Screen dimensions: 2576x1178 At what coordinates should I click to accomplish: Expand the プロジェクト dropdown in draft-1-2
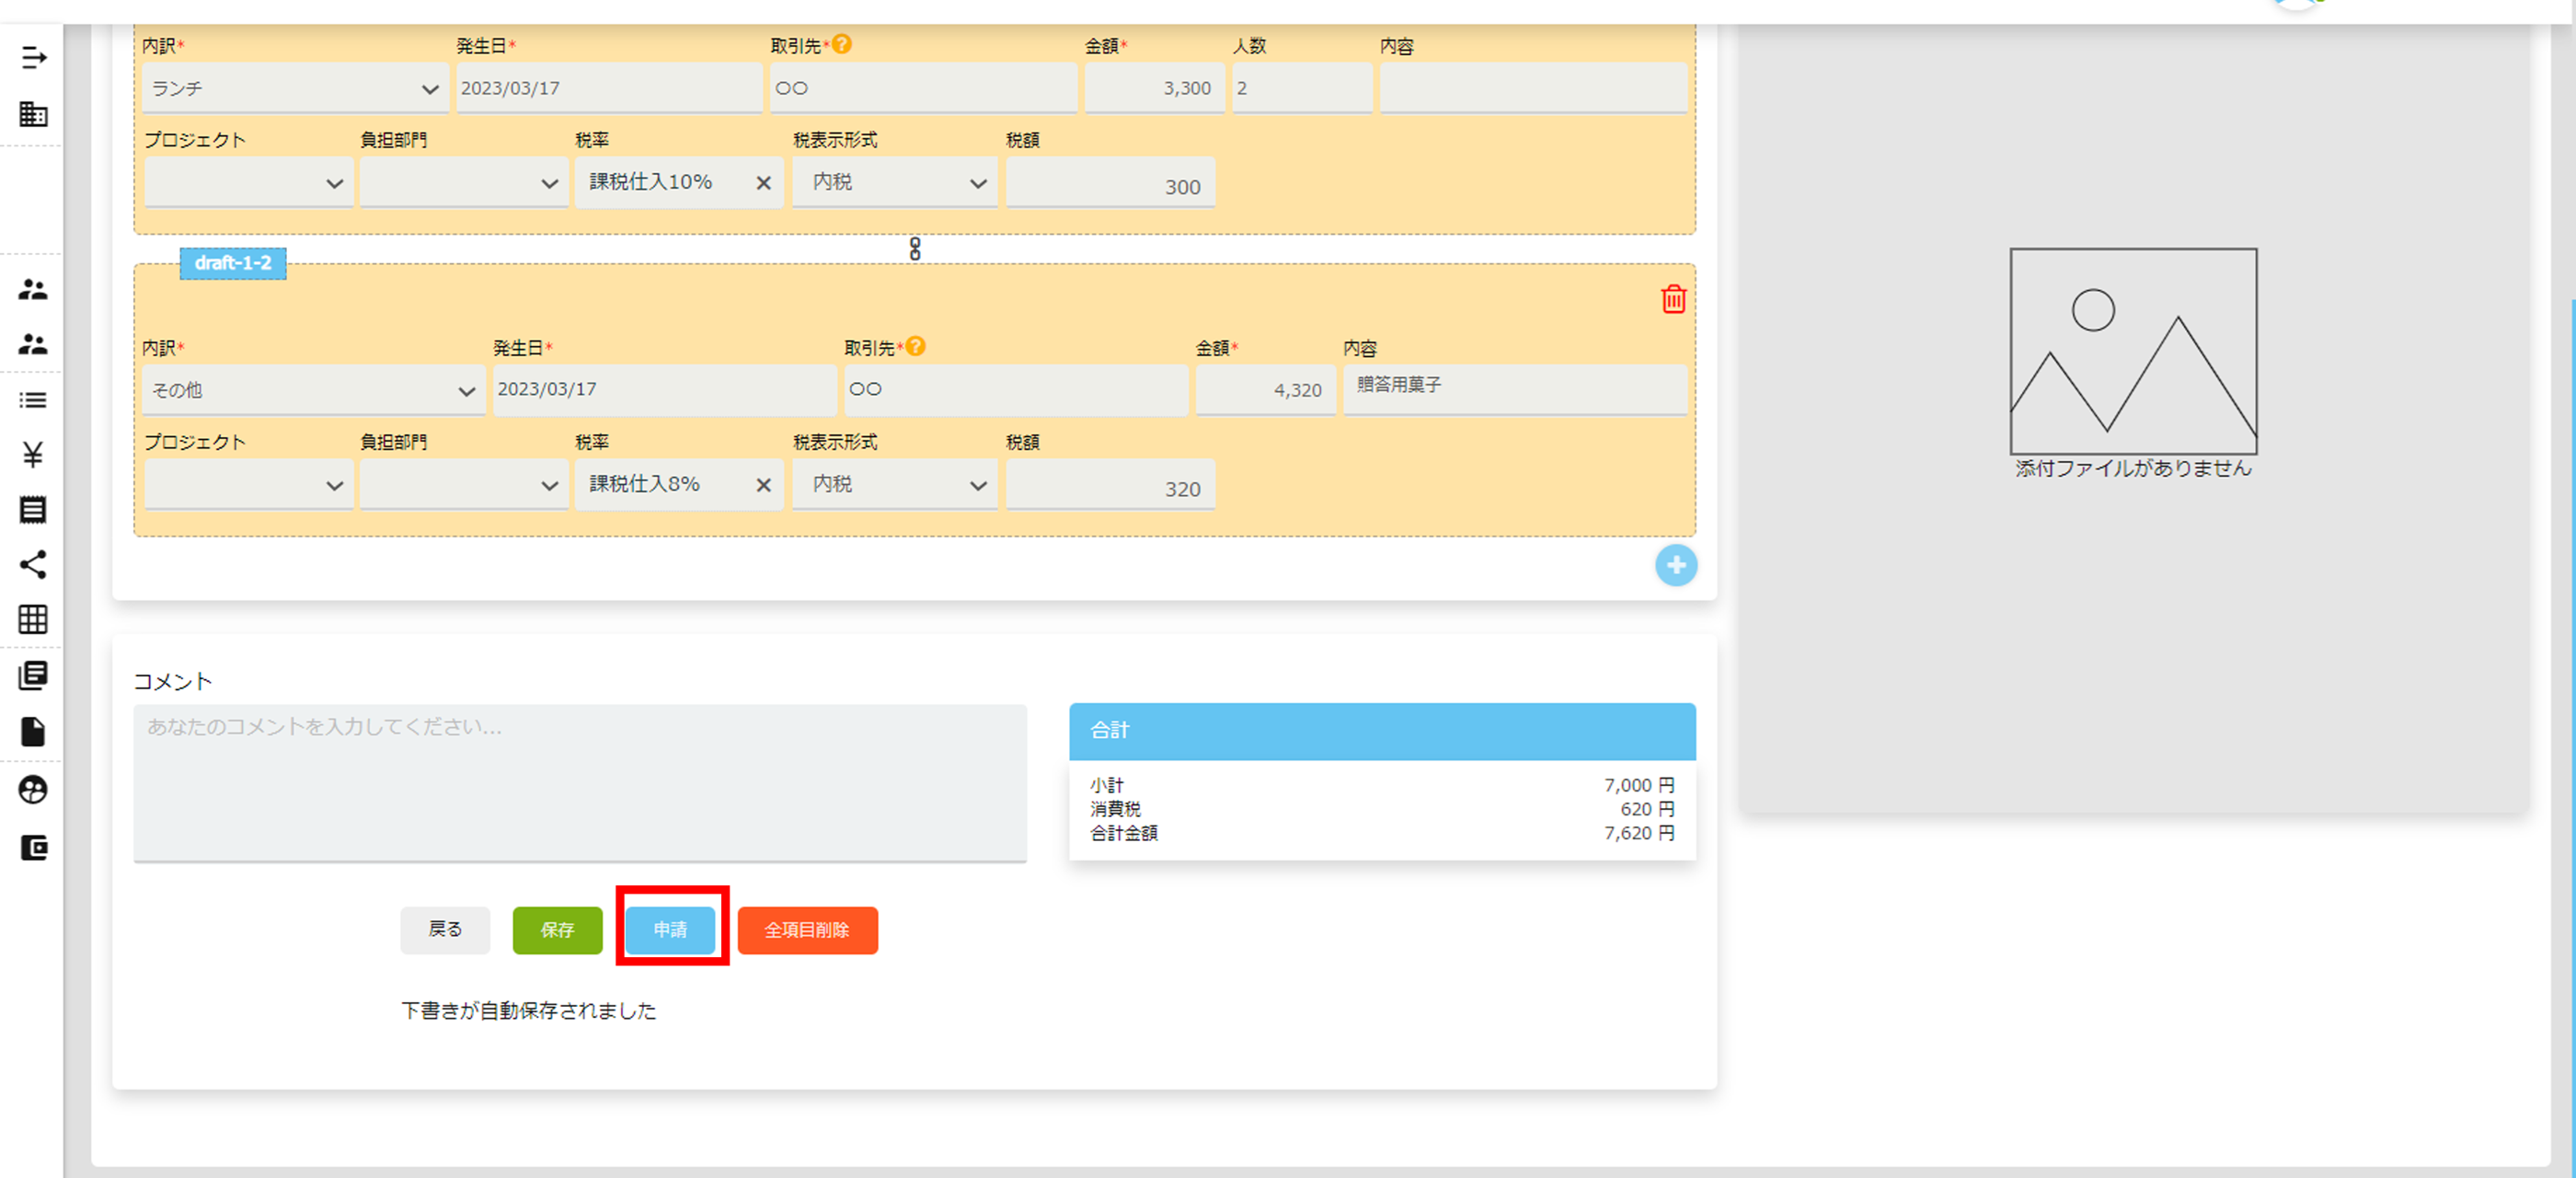248,485
